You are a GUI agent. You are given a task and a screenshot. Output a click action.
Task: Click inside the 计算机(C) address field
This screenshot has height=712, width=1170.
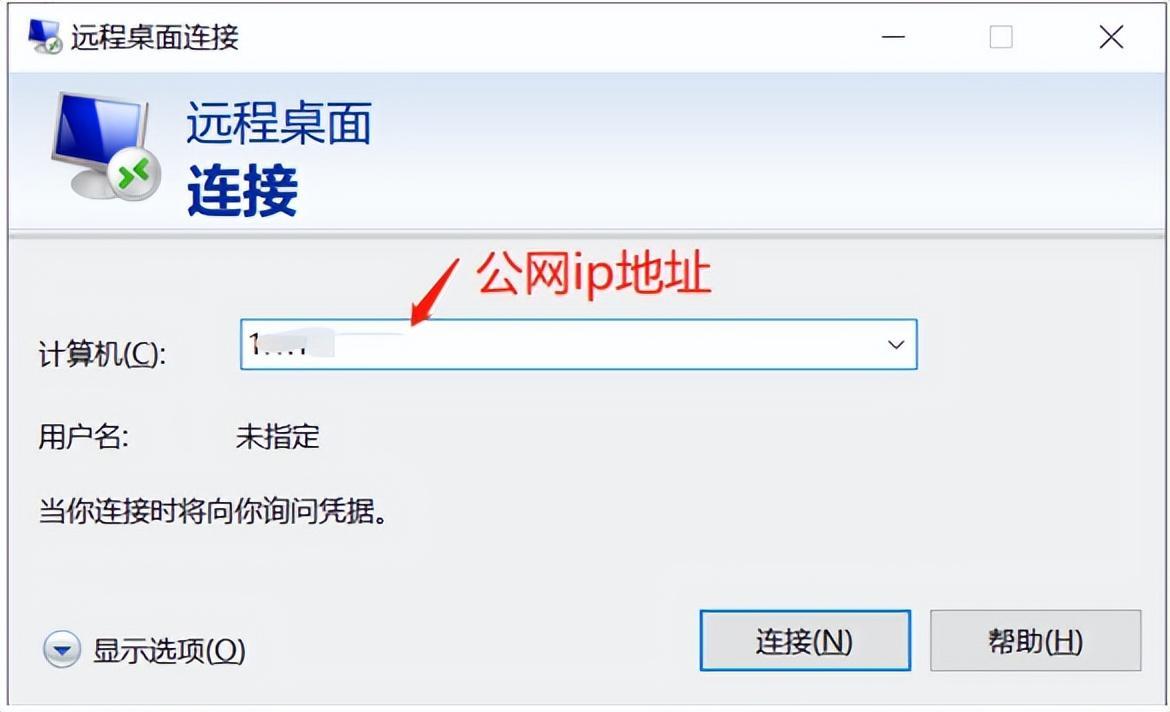coord(578,345)
